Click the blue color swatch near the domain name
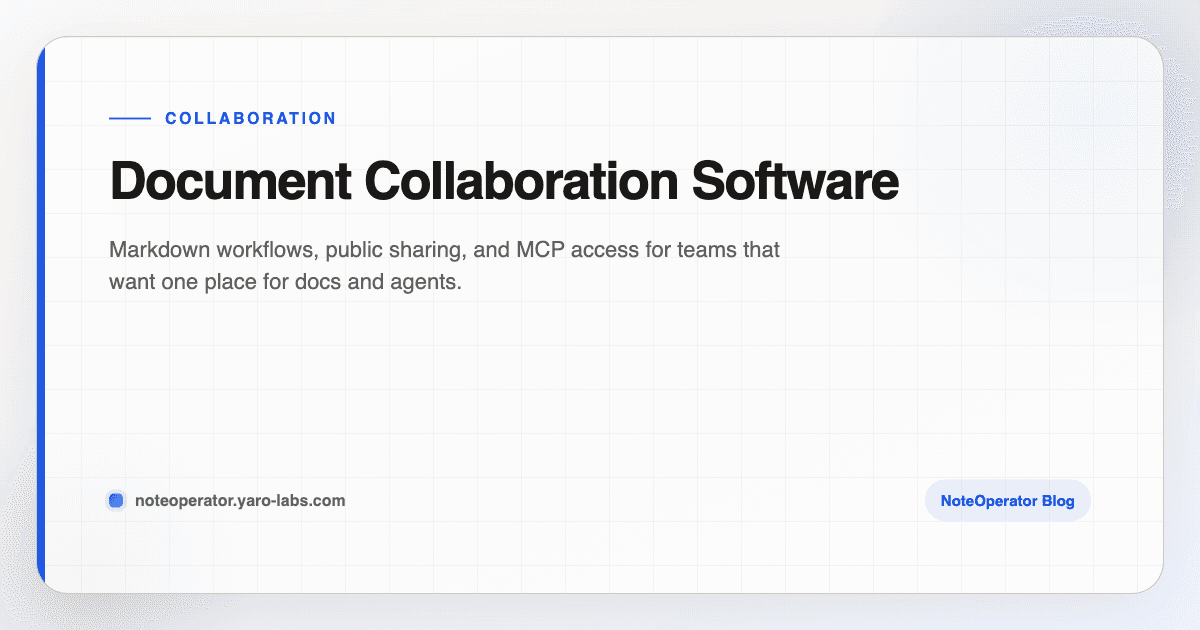The height and width of the screenshot is (630, 1200). (x=116, y=499)
